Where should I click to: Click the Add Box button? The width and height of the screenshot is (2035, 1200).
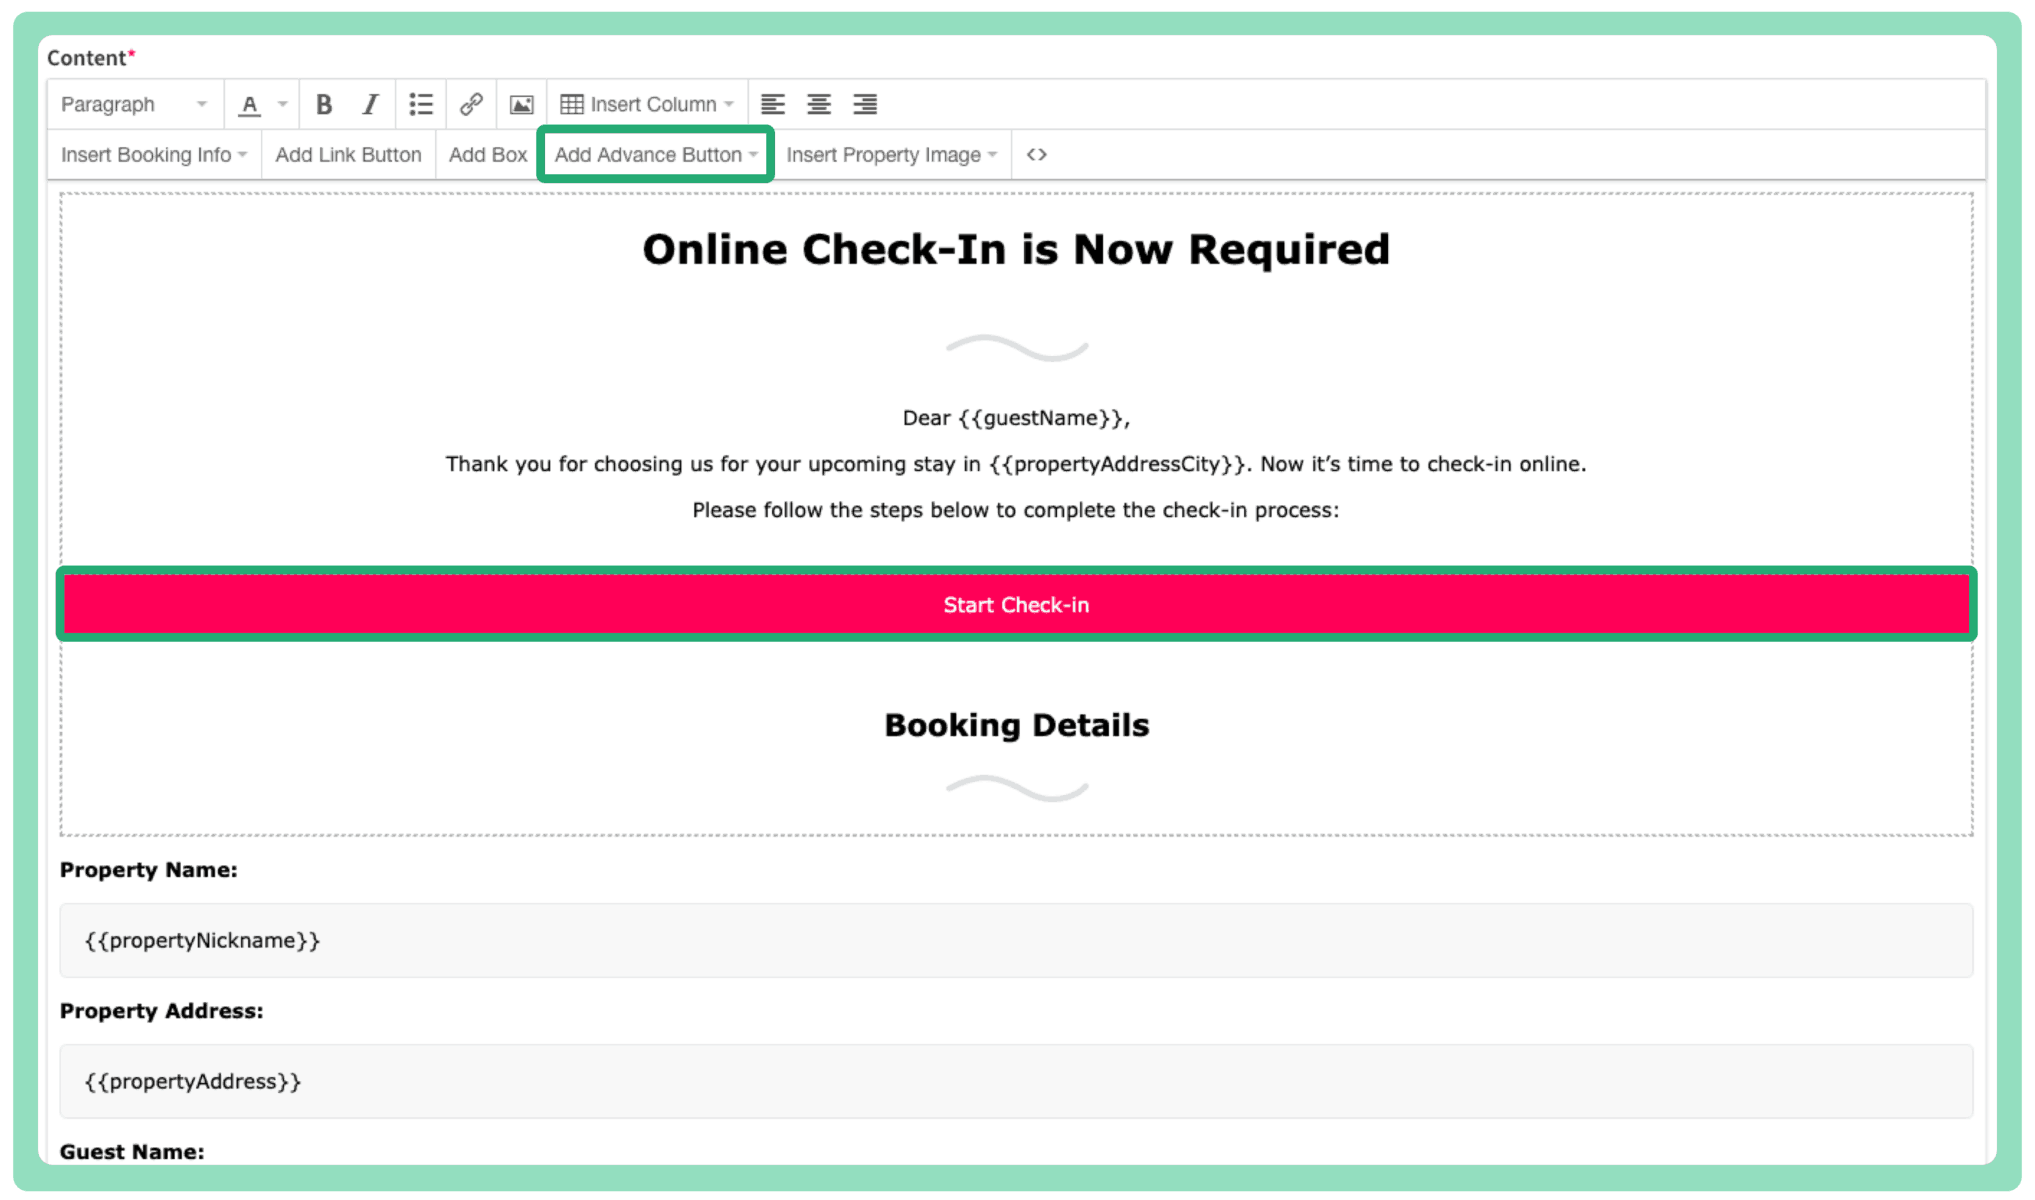488,155
